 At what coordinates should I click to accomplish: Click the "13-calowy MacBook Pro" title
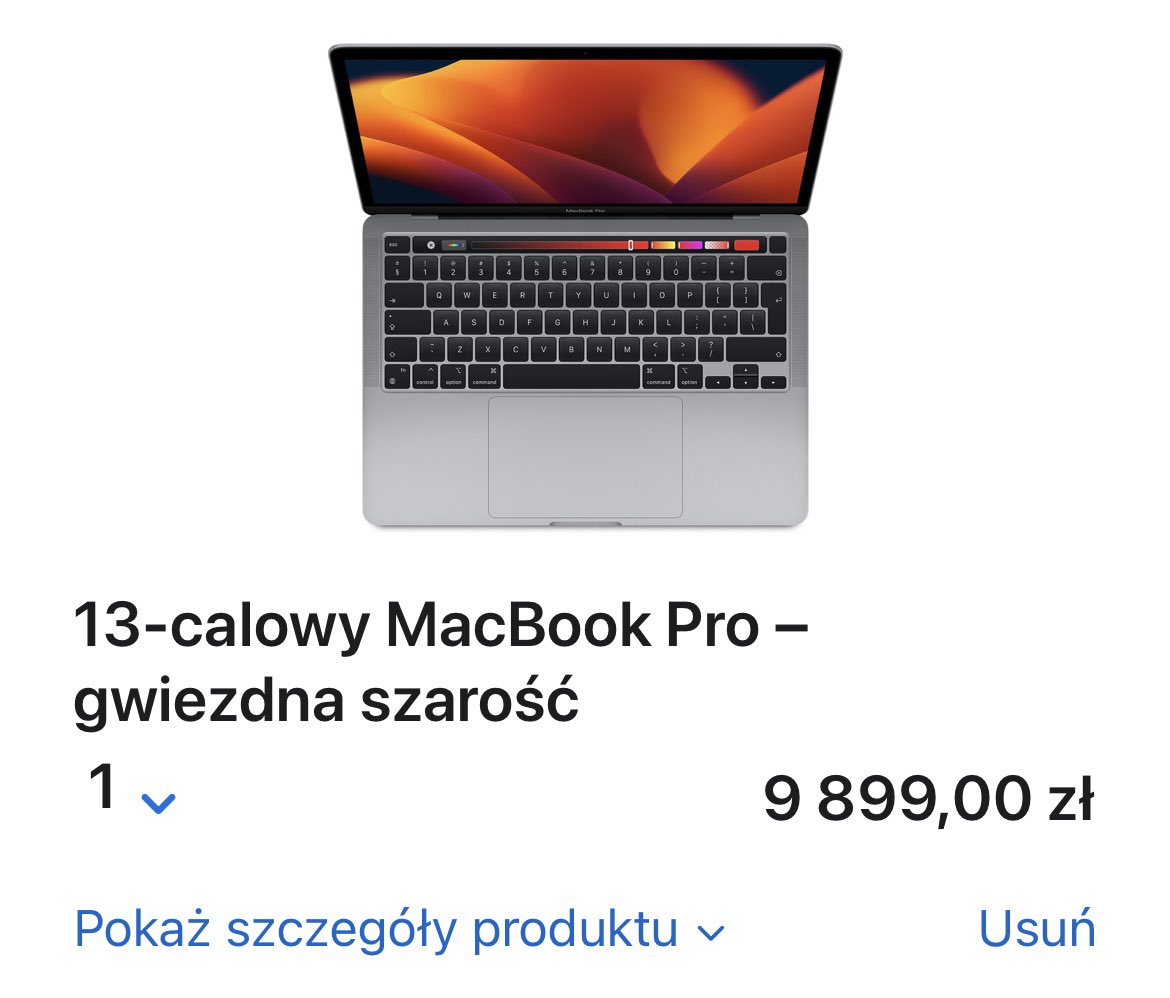pos(416,626)
